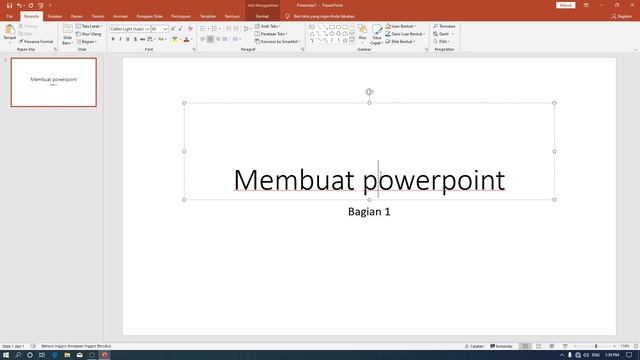Open Efek Bentuk (Shape Effects) dropdown
The width and height of the screenshot is (640, 360).
point(400,42)
